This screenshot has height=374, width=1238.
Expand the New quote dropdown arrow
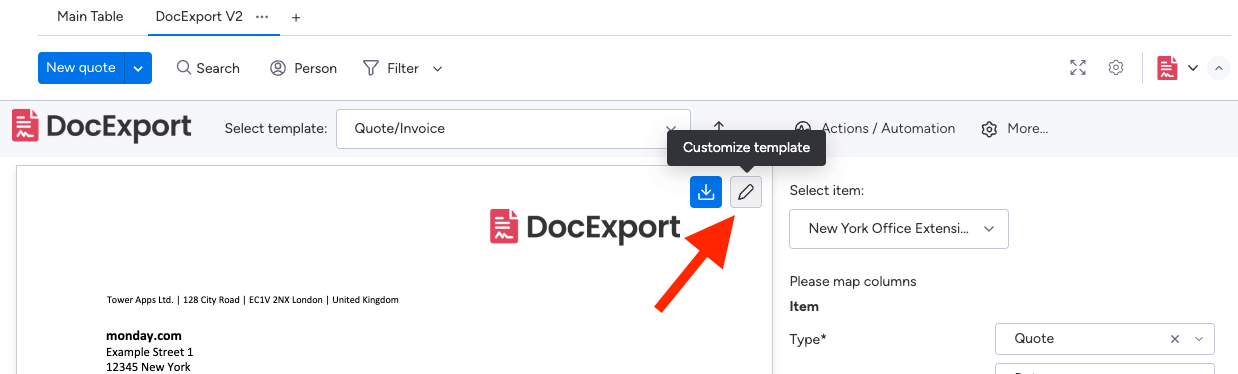click(138, 68)
